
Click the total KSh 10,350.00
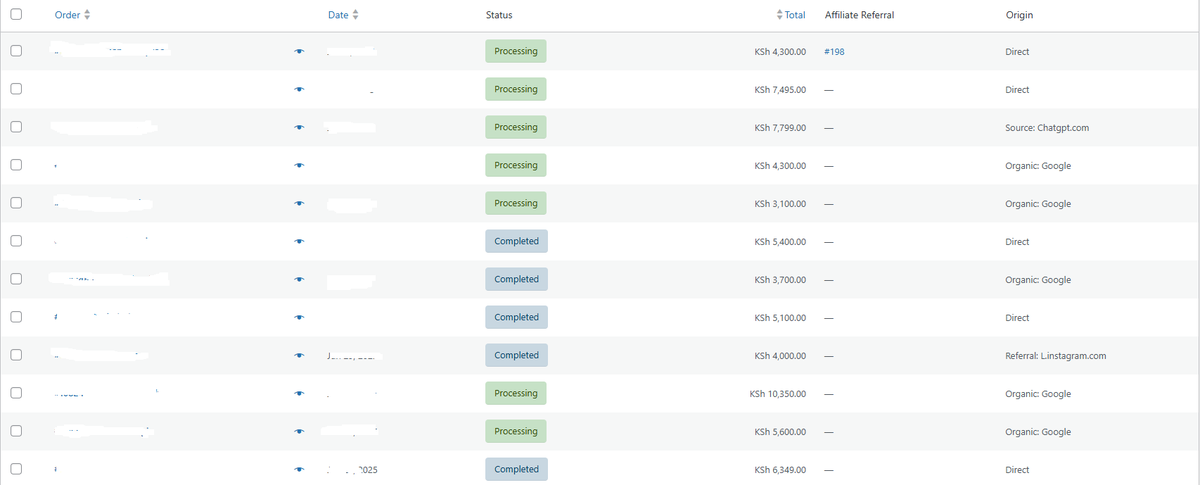point(778,394)
